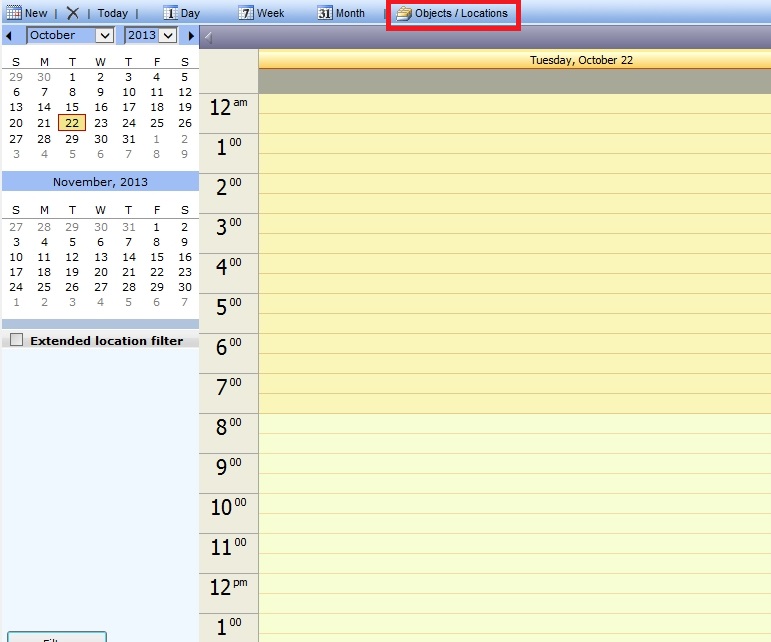Click the Tuesday, October 22 day header
The image size is (771, 642).
[x=581, y=60]
